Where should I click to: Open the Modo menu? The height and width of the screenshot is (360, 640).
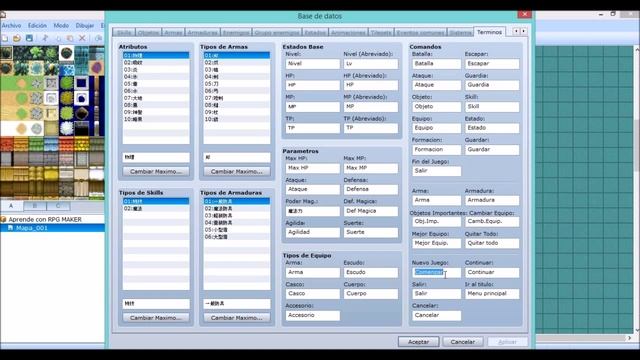(x=61, y=25)
